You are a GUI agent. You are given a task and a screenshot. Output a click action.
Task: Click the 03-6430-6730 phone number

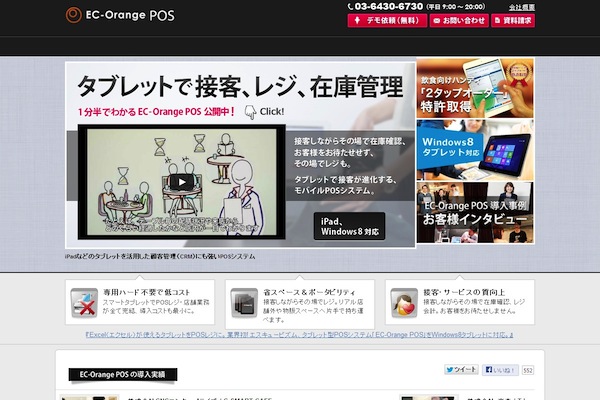[388, 7]
